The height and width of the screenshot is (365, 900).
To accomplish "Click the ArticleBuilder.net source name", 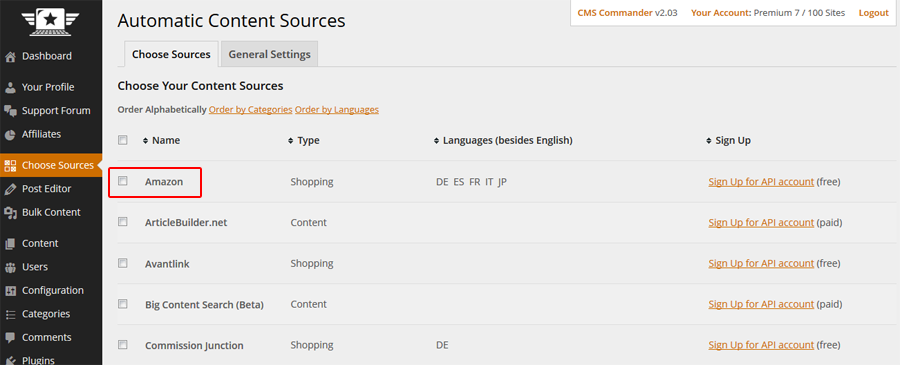I will [186, 223].
